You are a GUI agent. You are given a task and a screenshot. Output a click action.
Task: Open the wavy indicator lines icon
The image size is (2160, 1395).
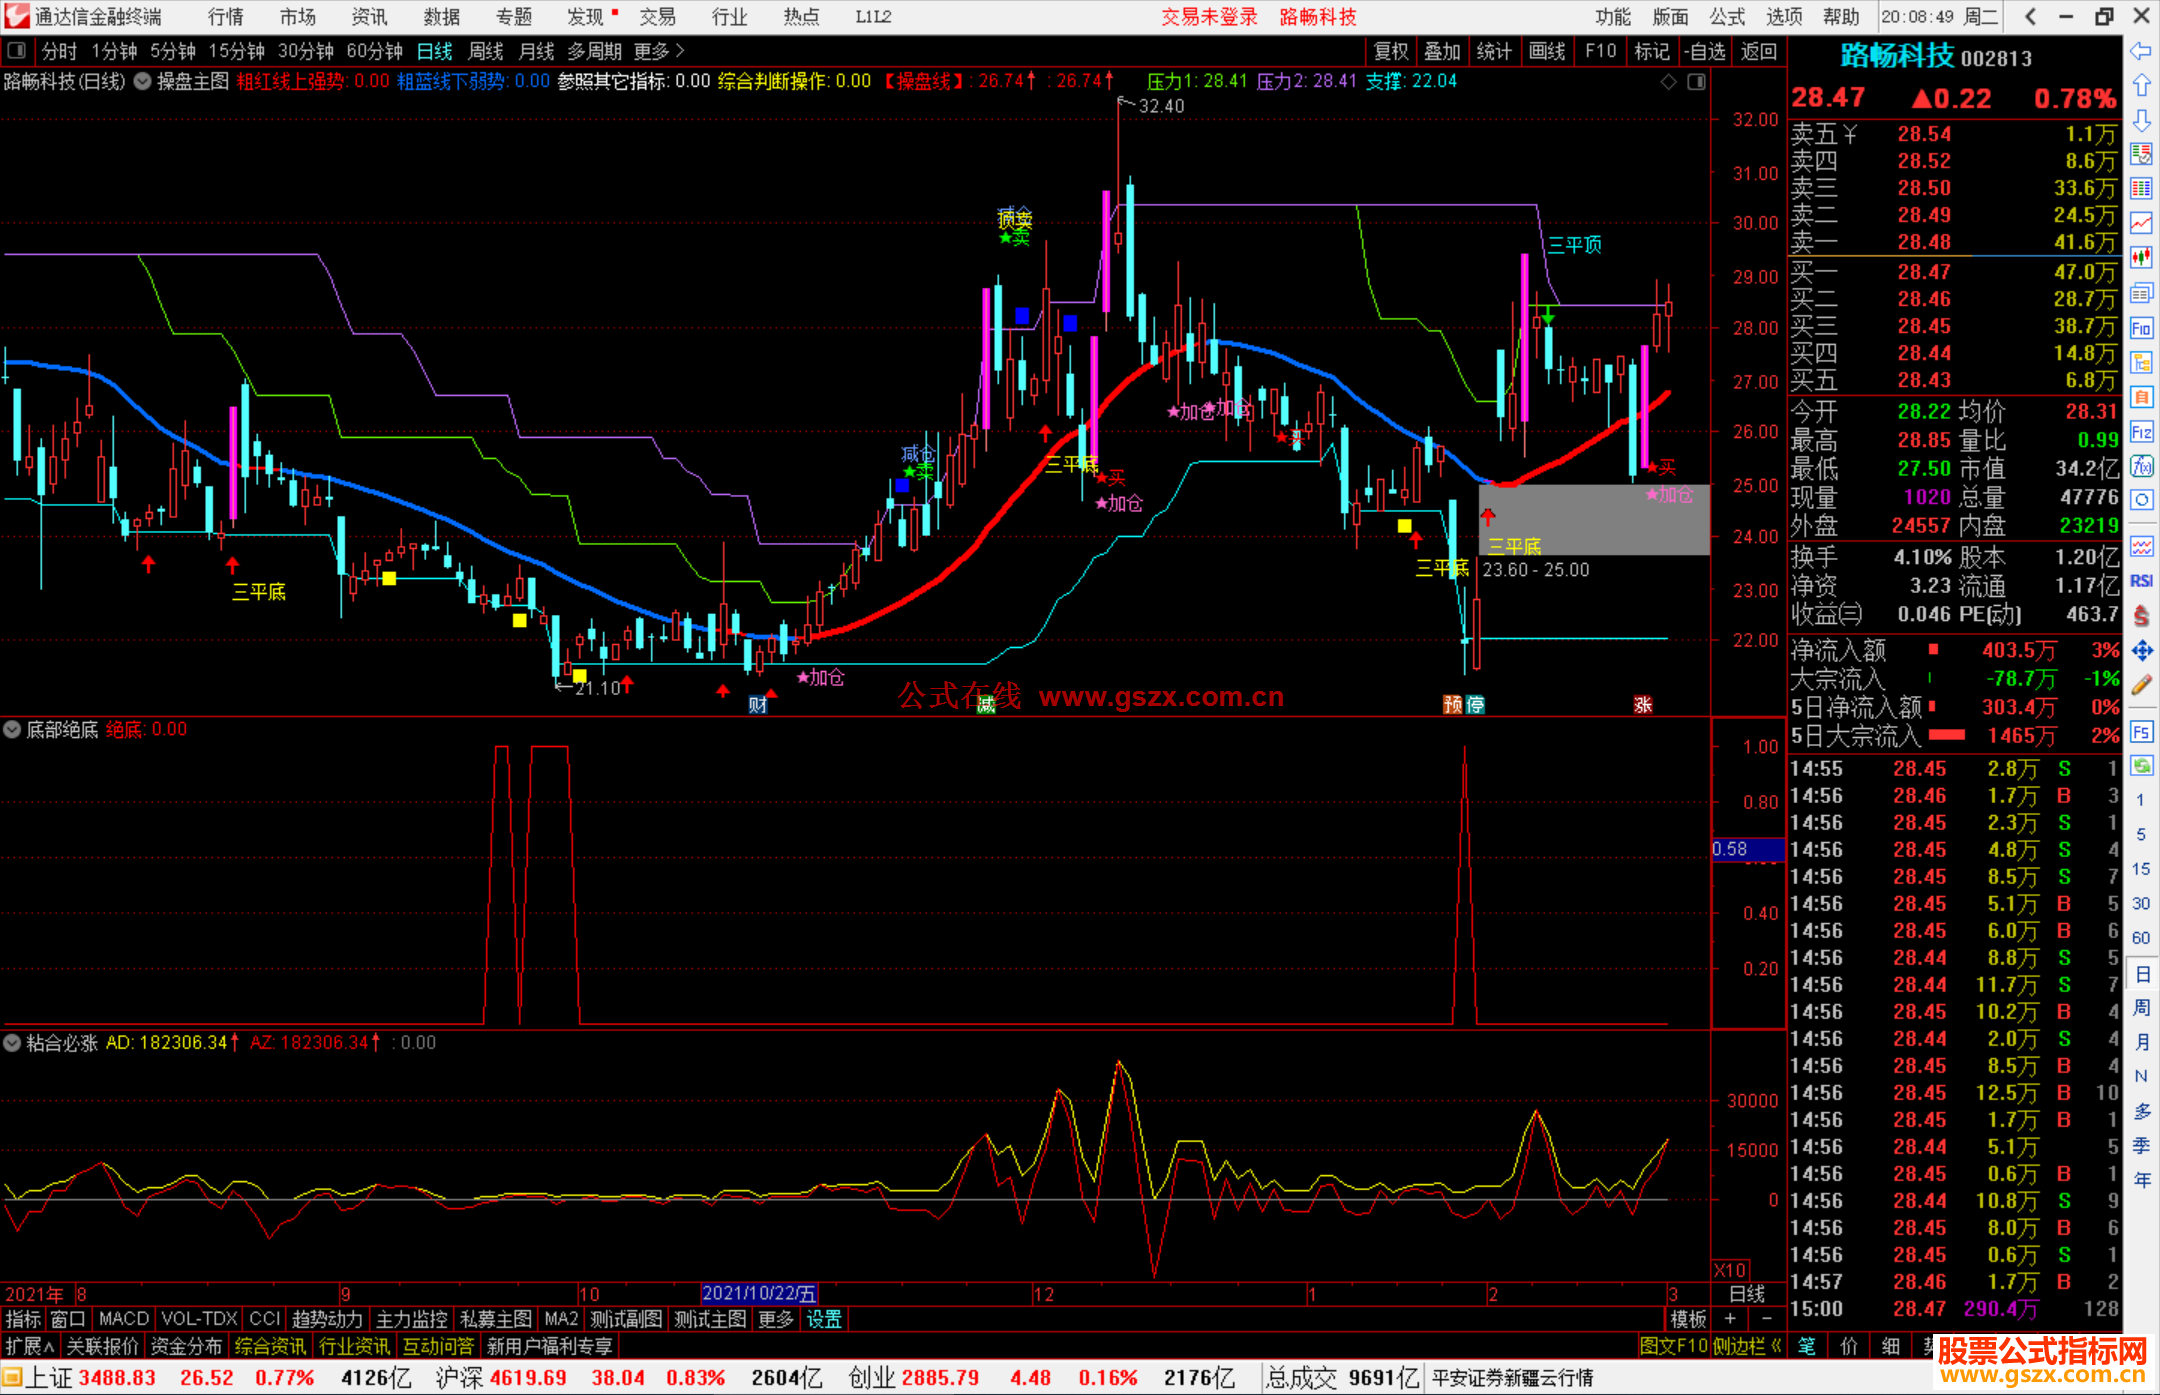(2141, 546)
